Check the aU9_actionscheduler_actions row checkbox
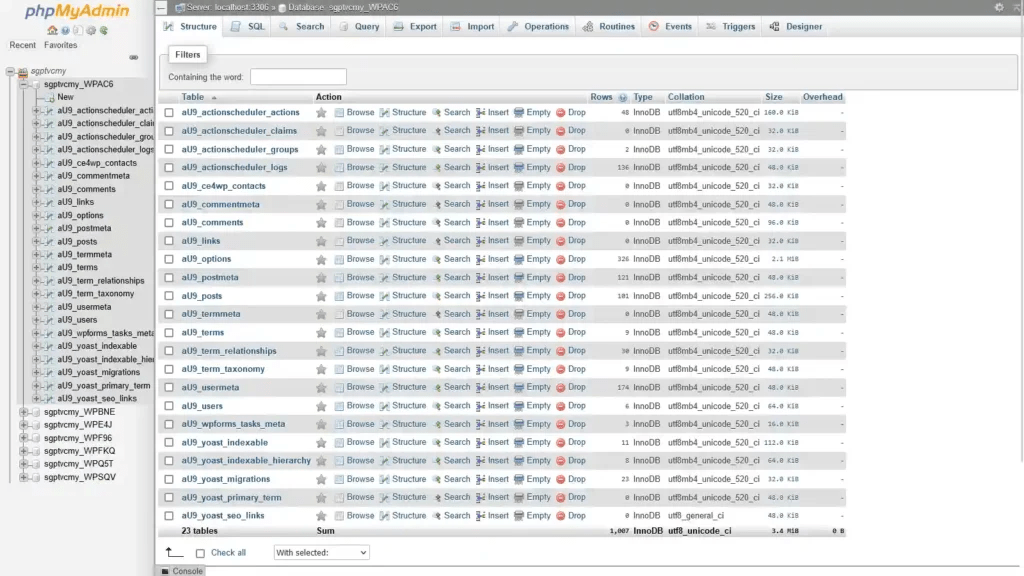This screenshot has height=576, width=1024. [169, 112]
